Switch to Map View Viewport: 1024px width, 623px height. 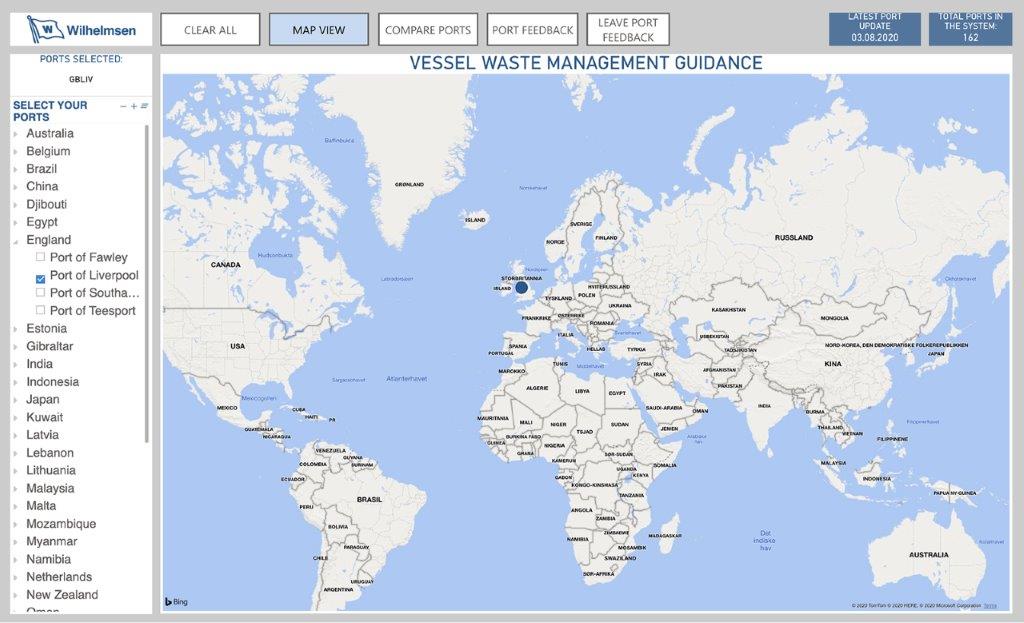point(318,30)
